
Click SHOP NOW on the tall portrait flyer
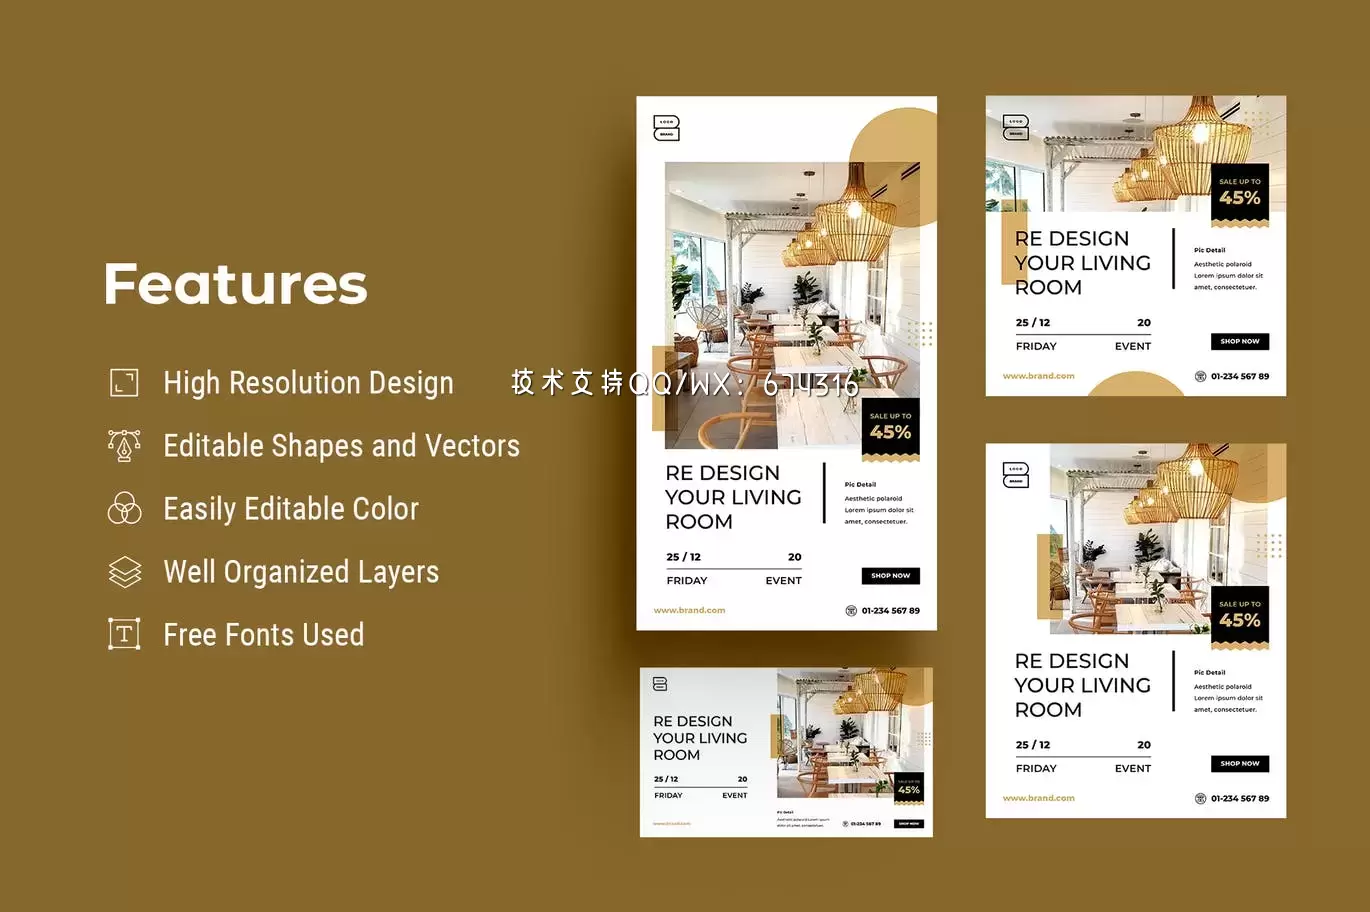pyautogui.click(x=890, y=576)
